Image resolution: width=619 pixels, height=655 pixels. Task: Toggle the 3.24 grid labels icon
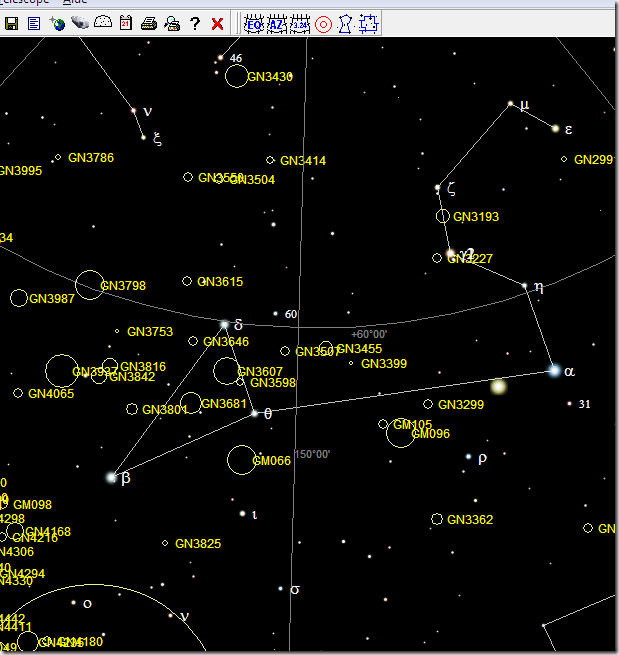point(300,24)
